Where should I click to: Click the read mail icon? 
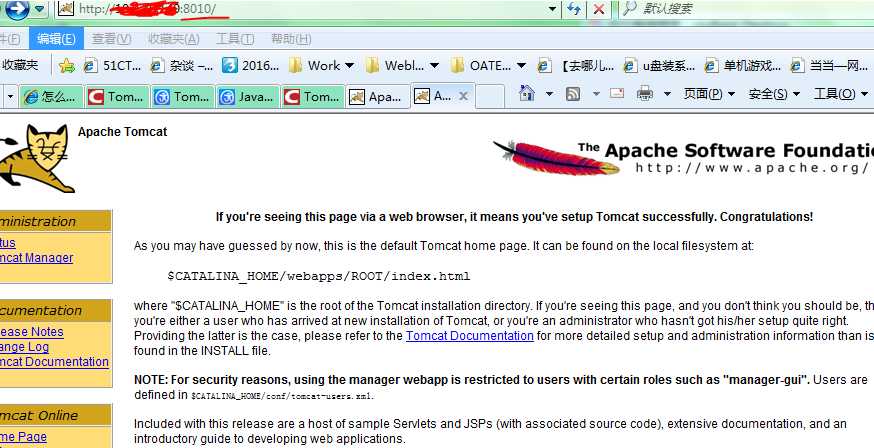click(x=617, y=93)
